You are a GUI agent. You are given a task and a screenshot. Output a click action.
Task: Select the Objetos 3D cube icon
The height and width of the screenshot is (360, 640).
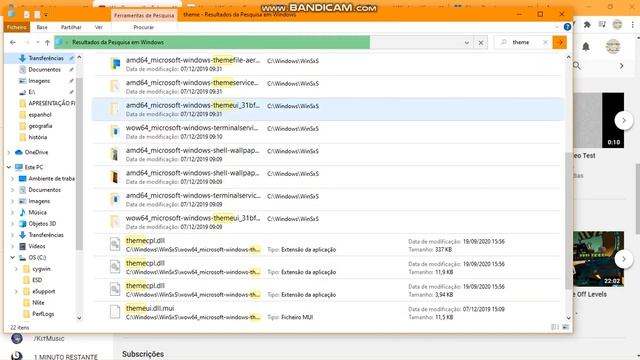click(x=22, y=224)
